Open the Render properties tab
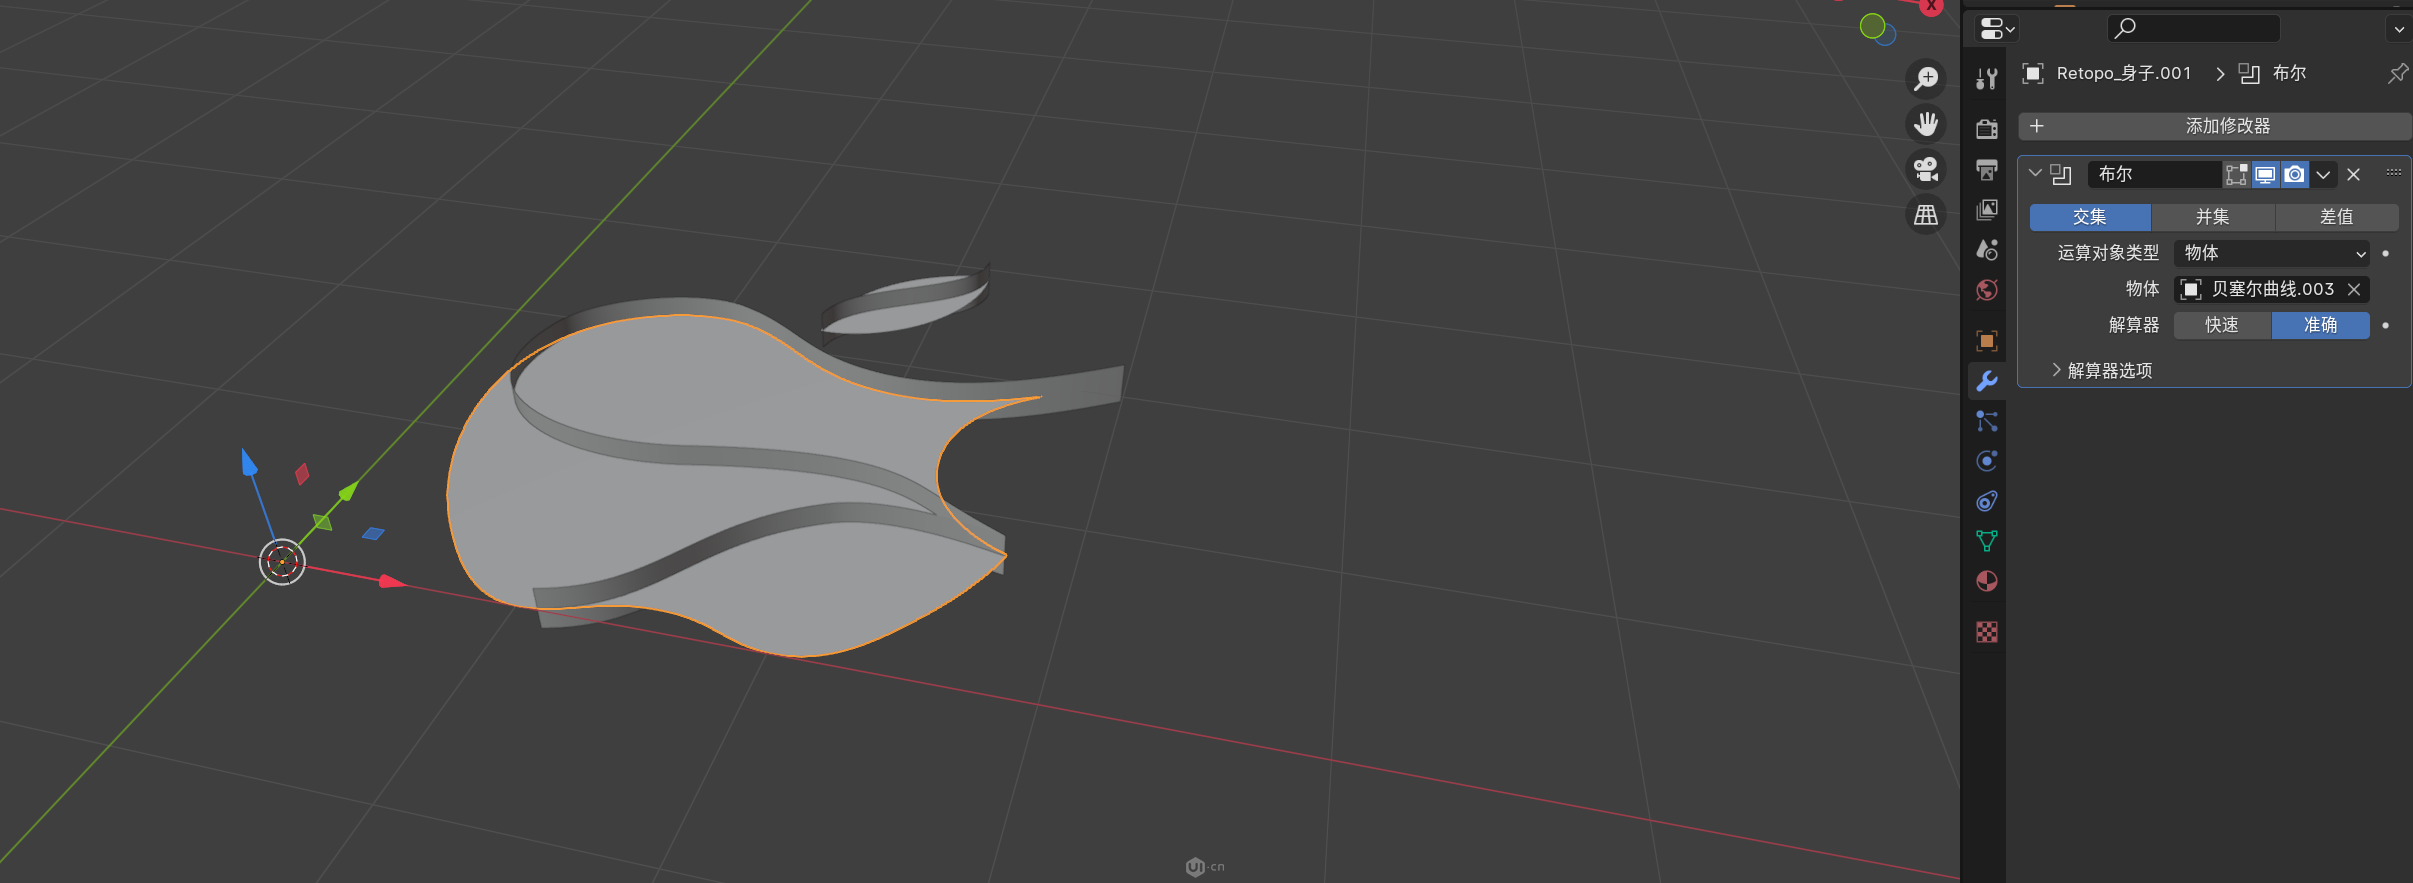This screenshot has height=883, width=2413. coord(1987,128)
